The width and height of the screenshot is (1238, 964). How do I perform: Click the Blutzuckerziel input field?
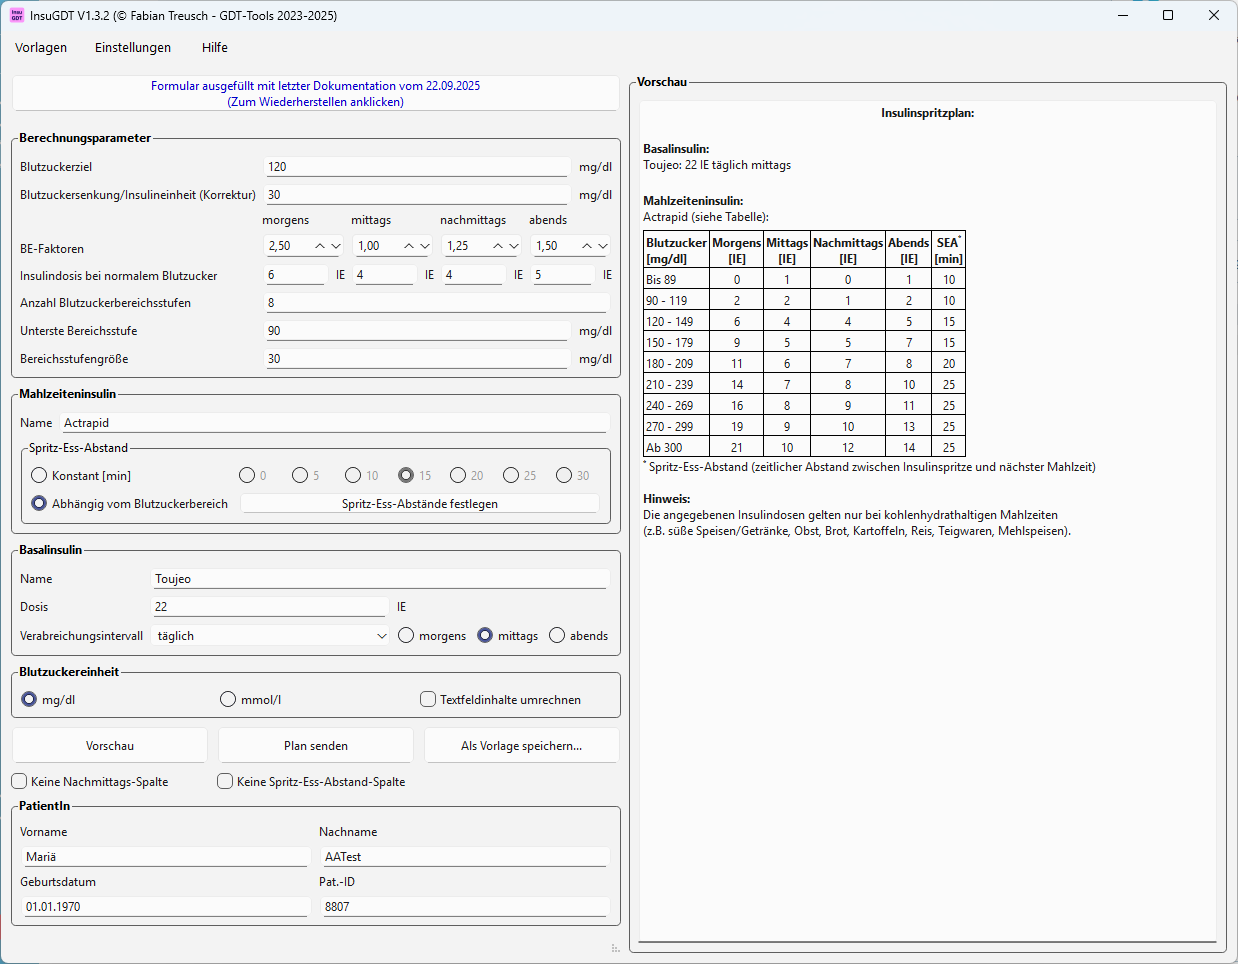(x=416, y=167)
